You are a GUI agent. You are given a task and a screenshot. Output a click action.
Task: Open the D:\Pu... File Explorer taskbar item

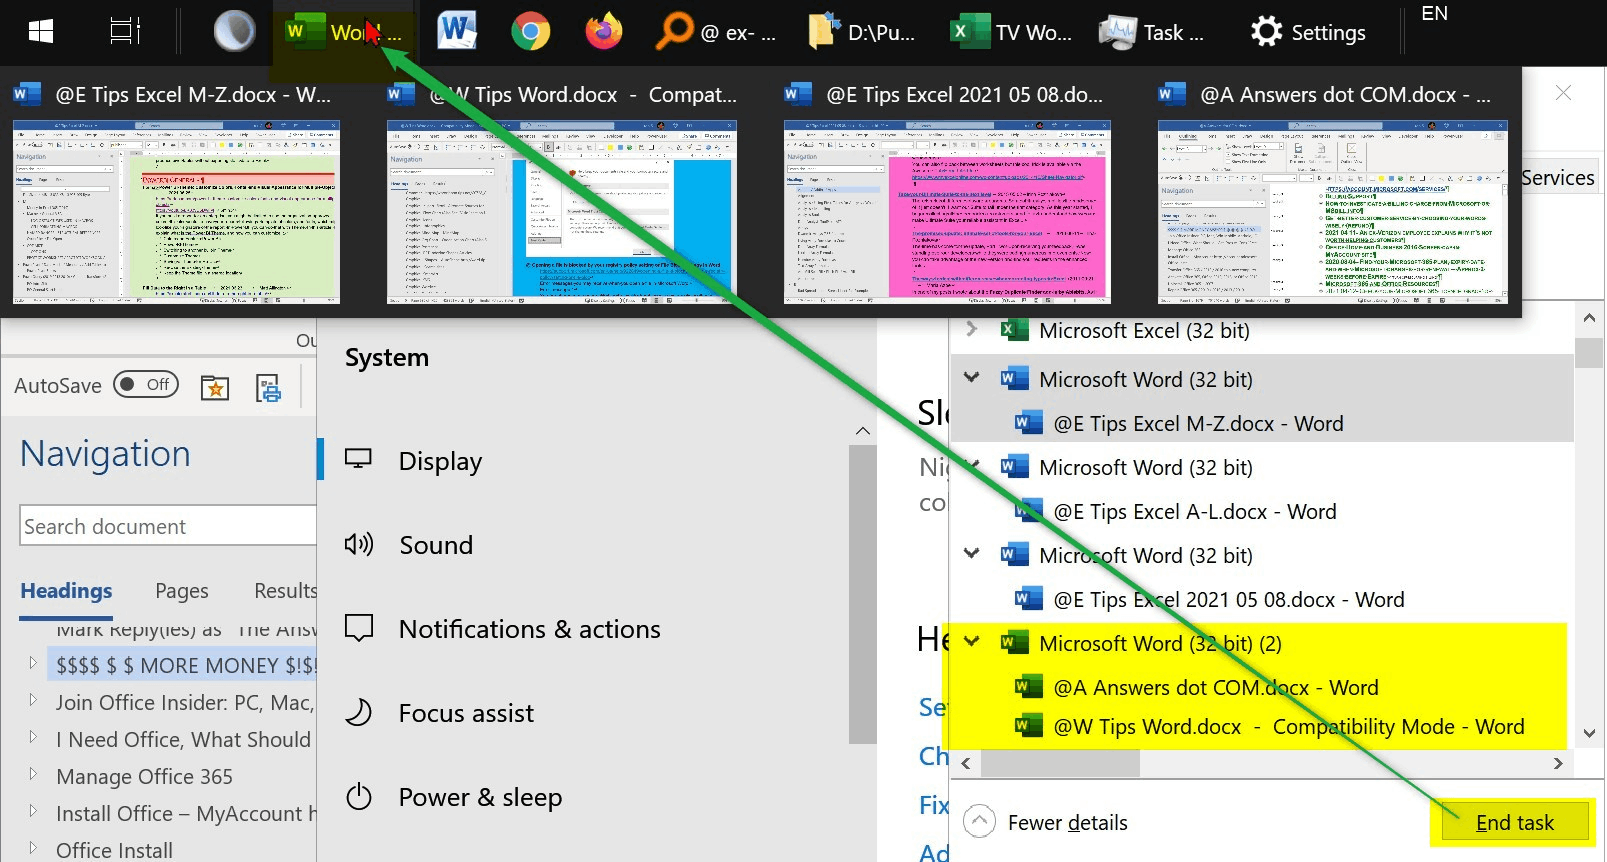(861, 32)
